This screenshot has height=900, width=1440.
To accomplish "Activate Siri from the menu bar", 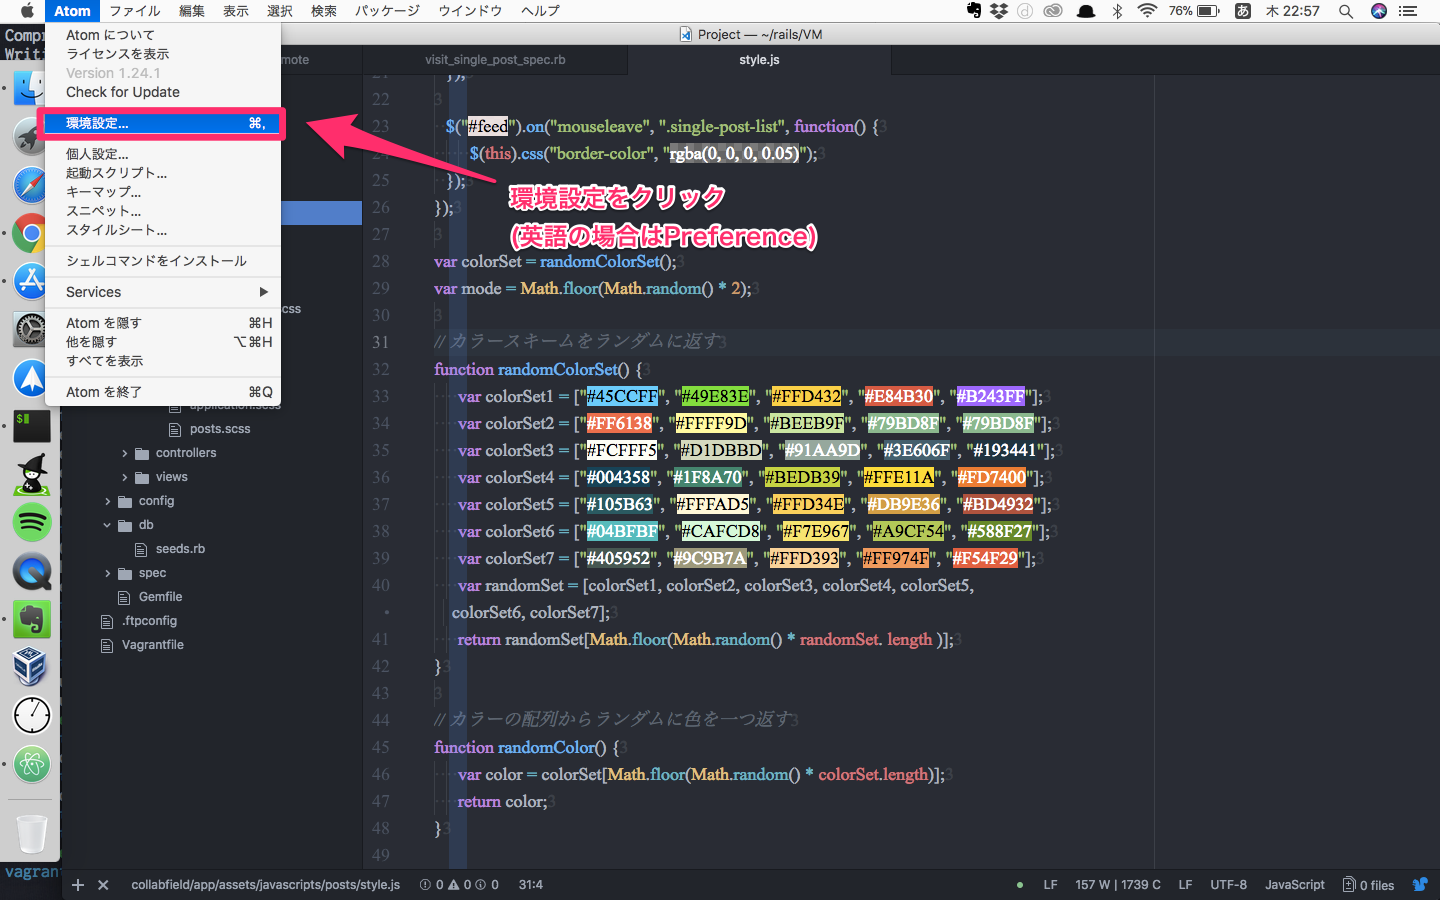I will pos(1379,11).
